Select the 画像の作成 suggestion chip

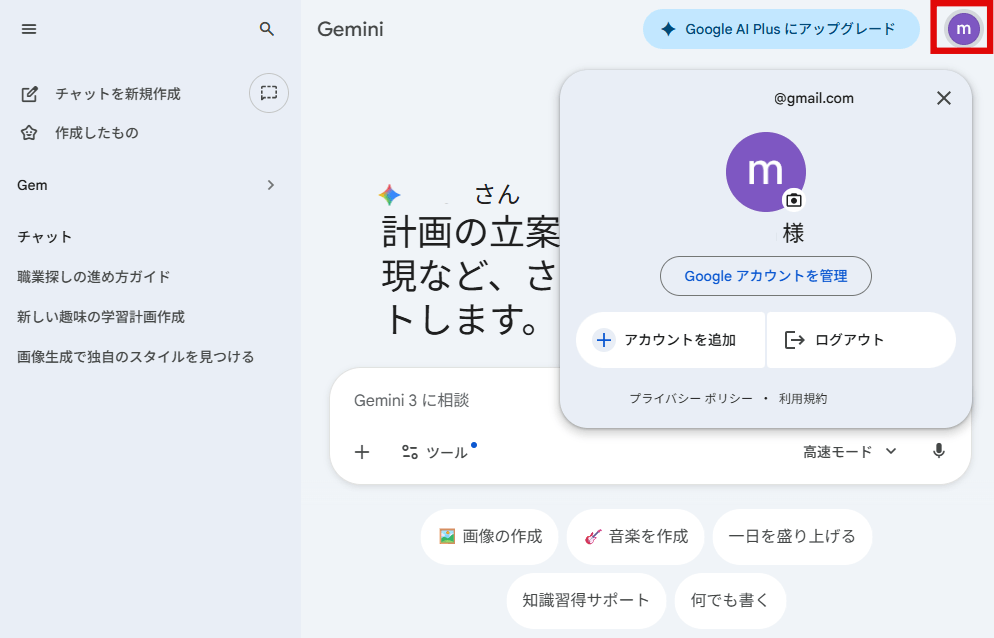489,537
